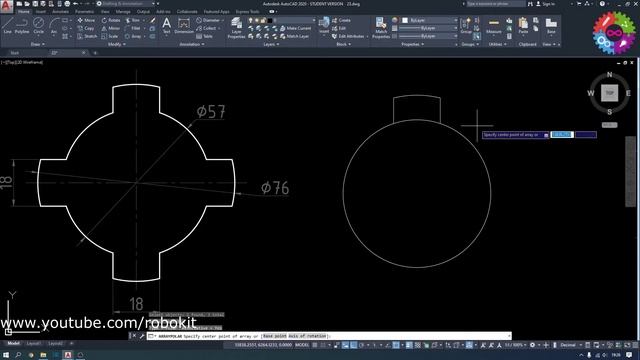Click the Insert block icon
The height and width of the screenshot is (360, 640).
pyautogui.click(x=324, y=25)
